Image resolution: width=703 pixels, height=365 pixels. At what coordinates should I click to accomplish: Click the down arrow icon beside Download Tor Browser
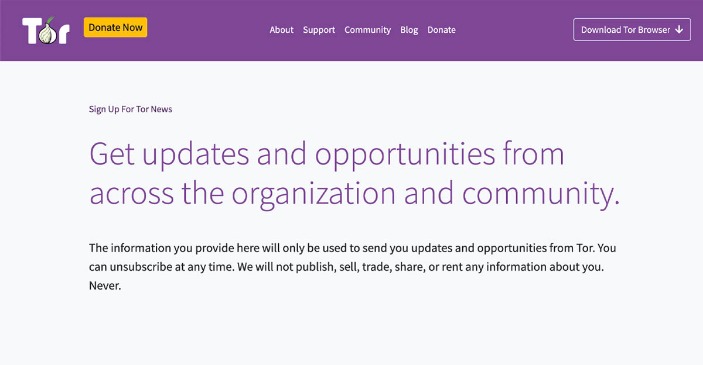[x=679, y=30]
